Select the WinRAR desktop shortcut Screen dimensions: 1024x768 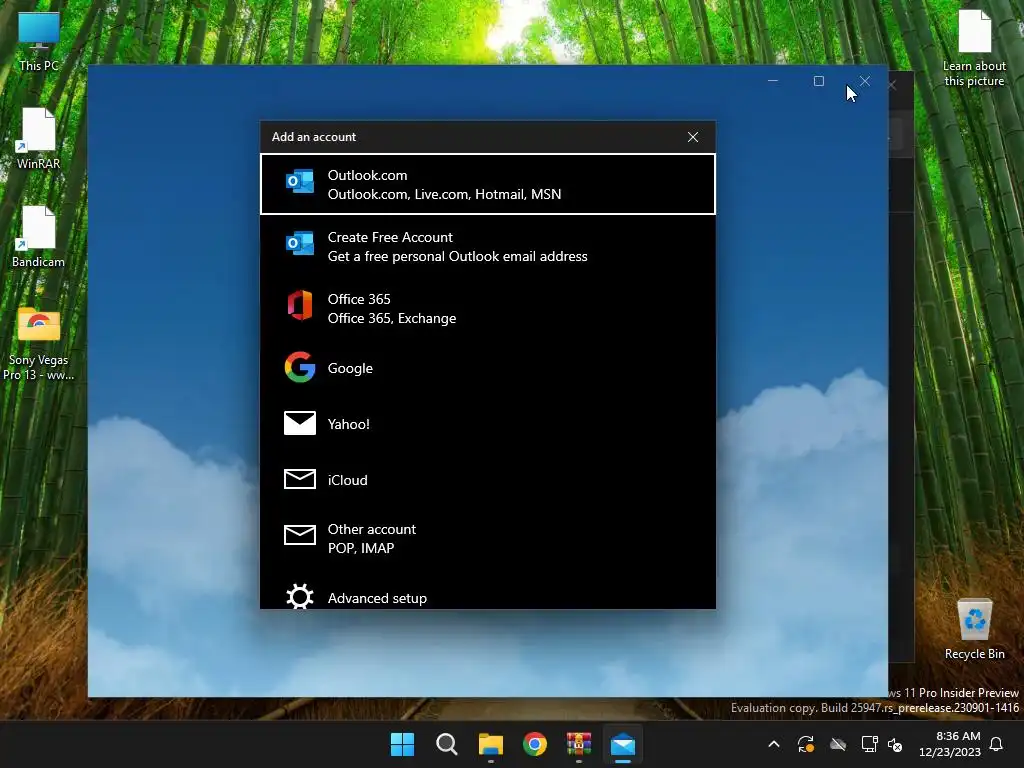[39, 139]
